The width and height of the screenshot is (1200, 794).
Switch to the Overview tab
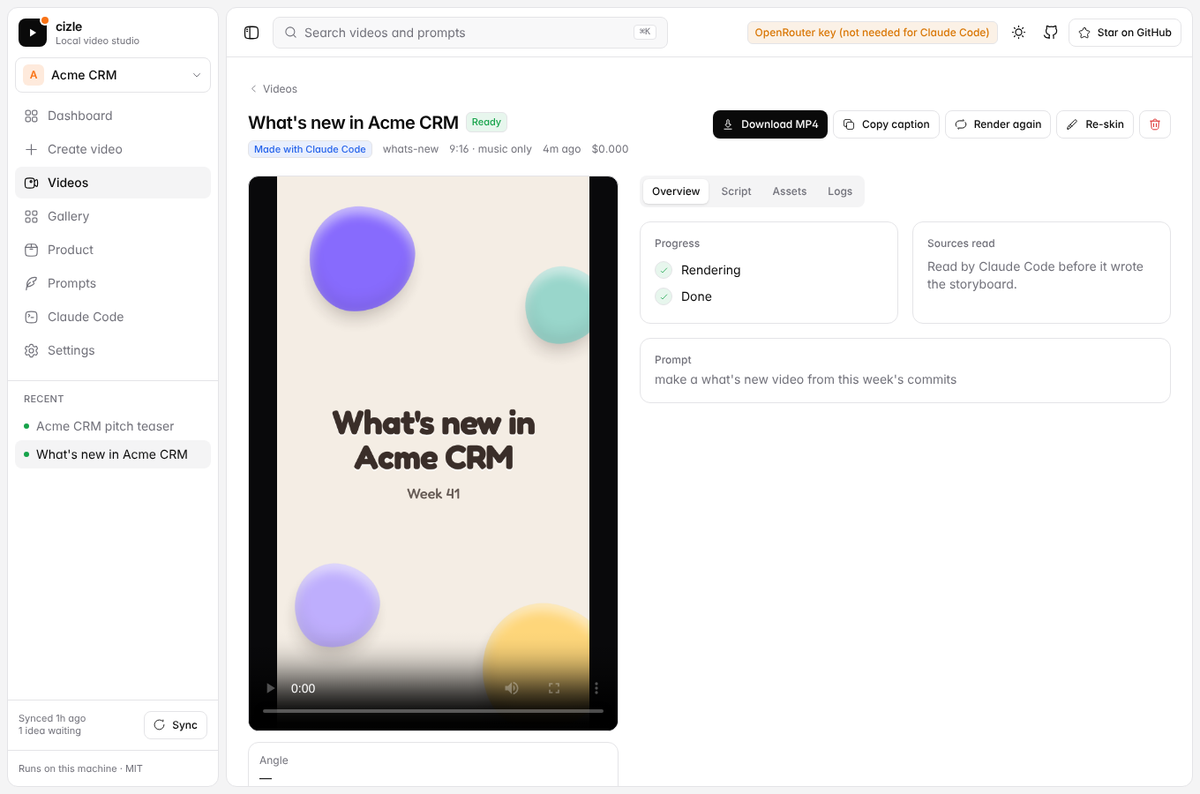pyautogui.click(x=676, y=191)
